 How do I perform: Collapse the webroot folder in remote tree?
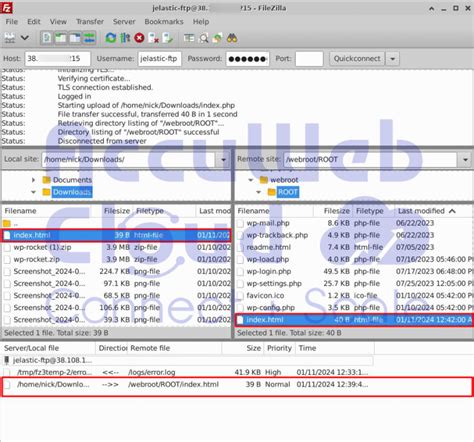(251, 180)
